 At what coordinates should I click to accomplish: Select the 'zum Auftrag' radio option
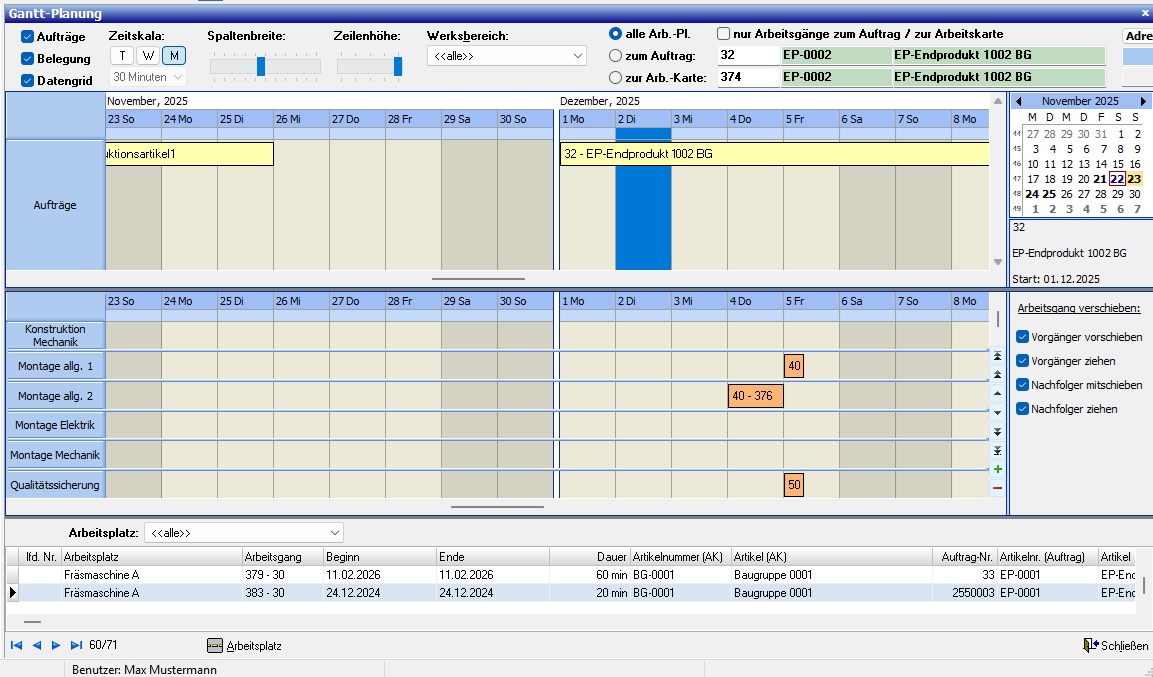click(x=616, y=55)
